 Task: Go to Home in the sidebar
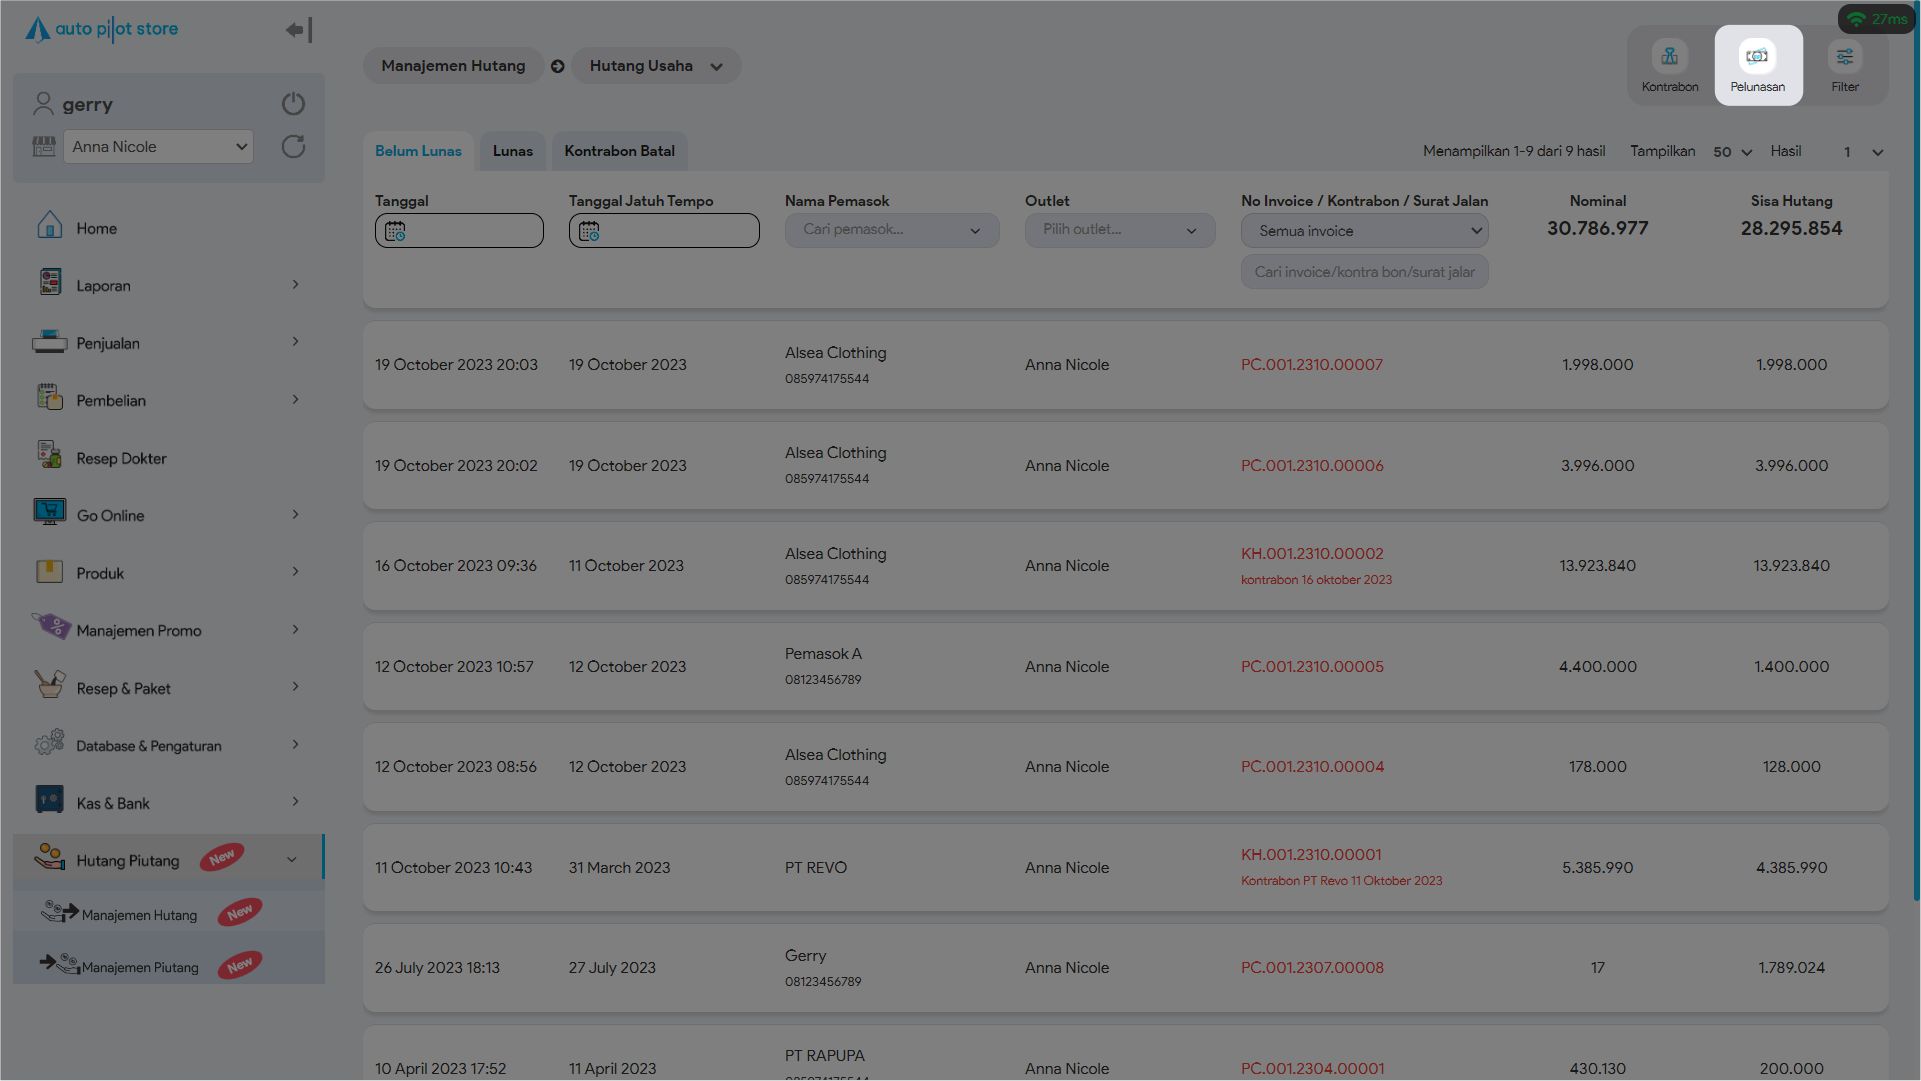point(96,229)
